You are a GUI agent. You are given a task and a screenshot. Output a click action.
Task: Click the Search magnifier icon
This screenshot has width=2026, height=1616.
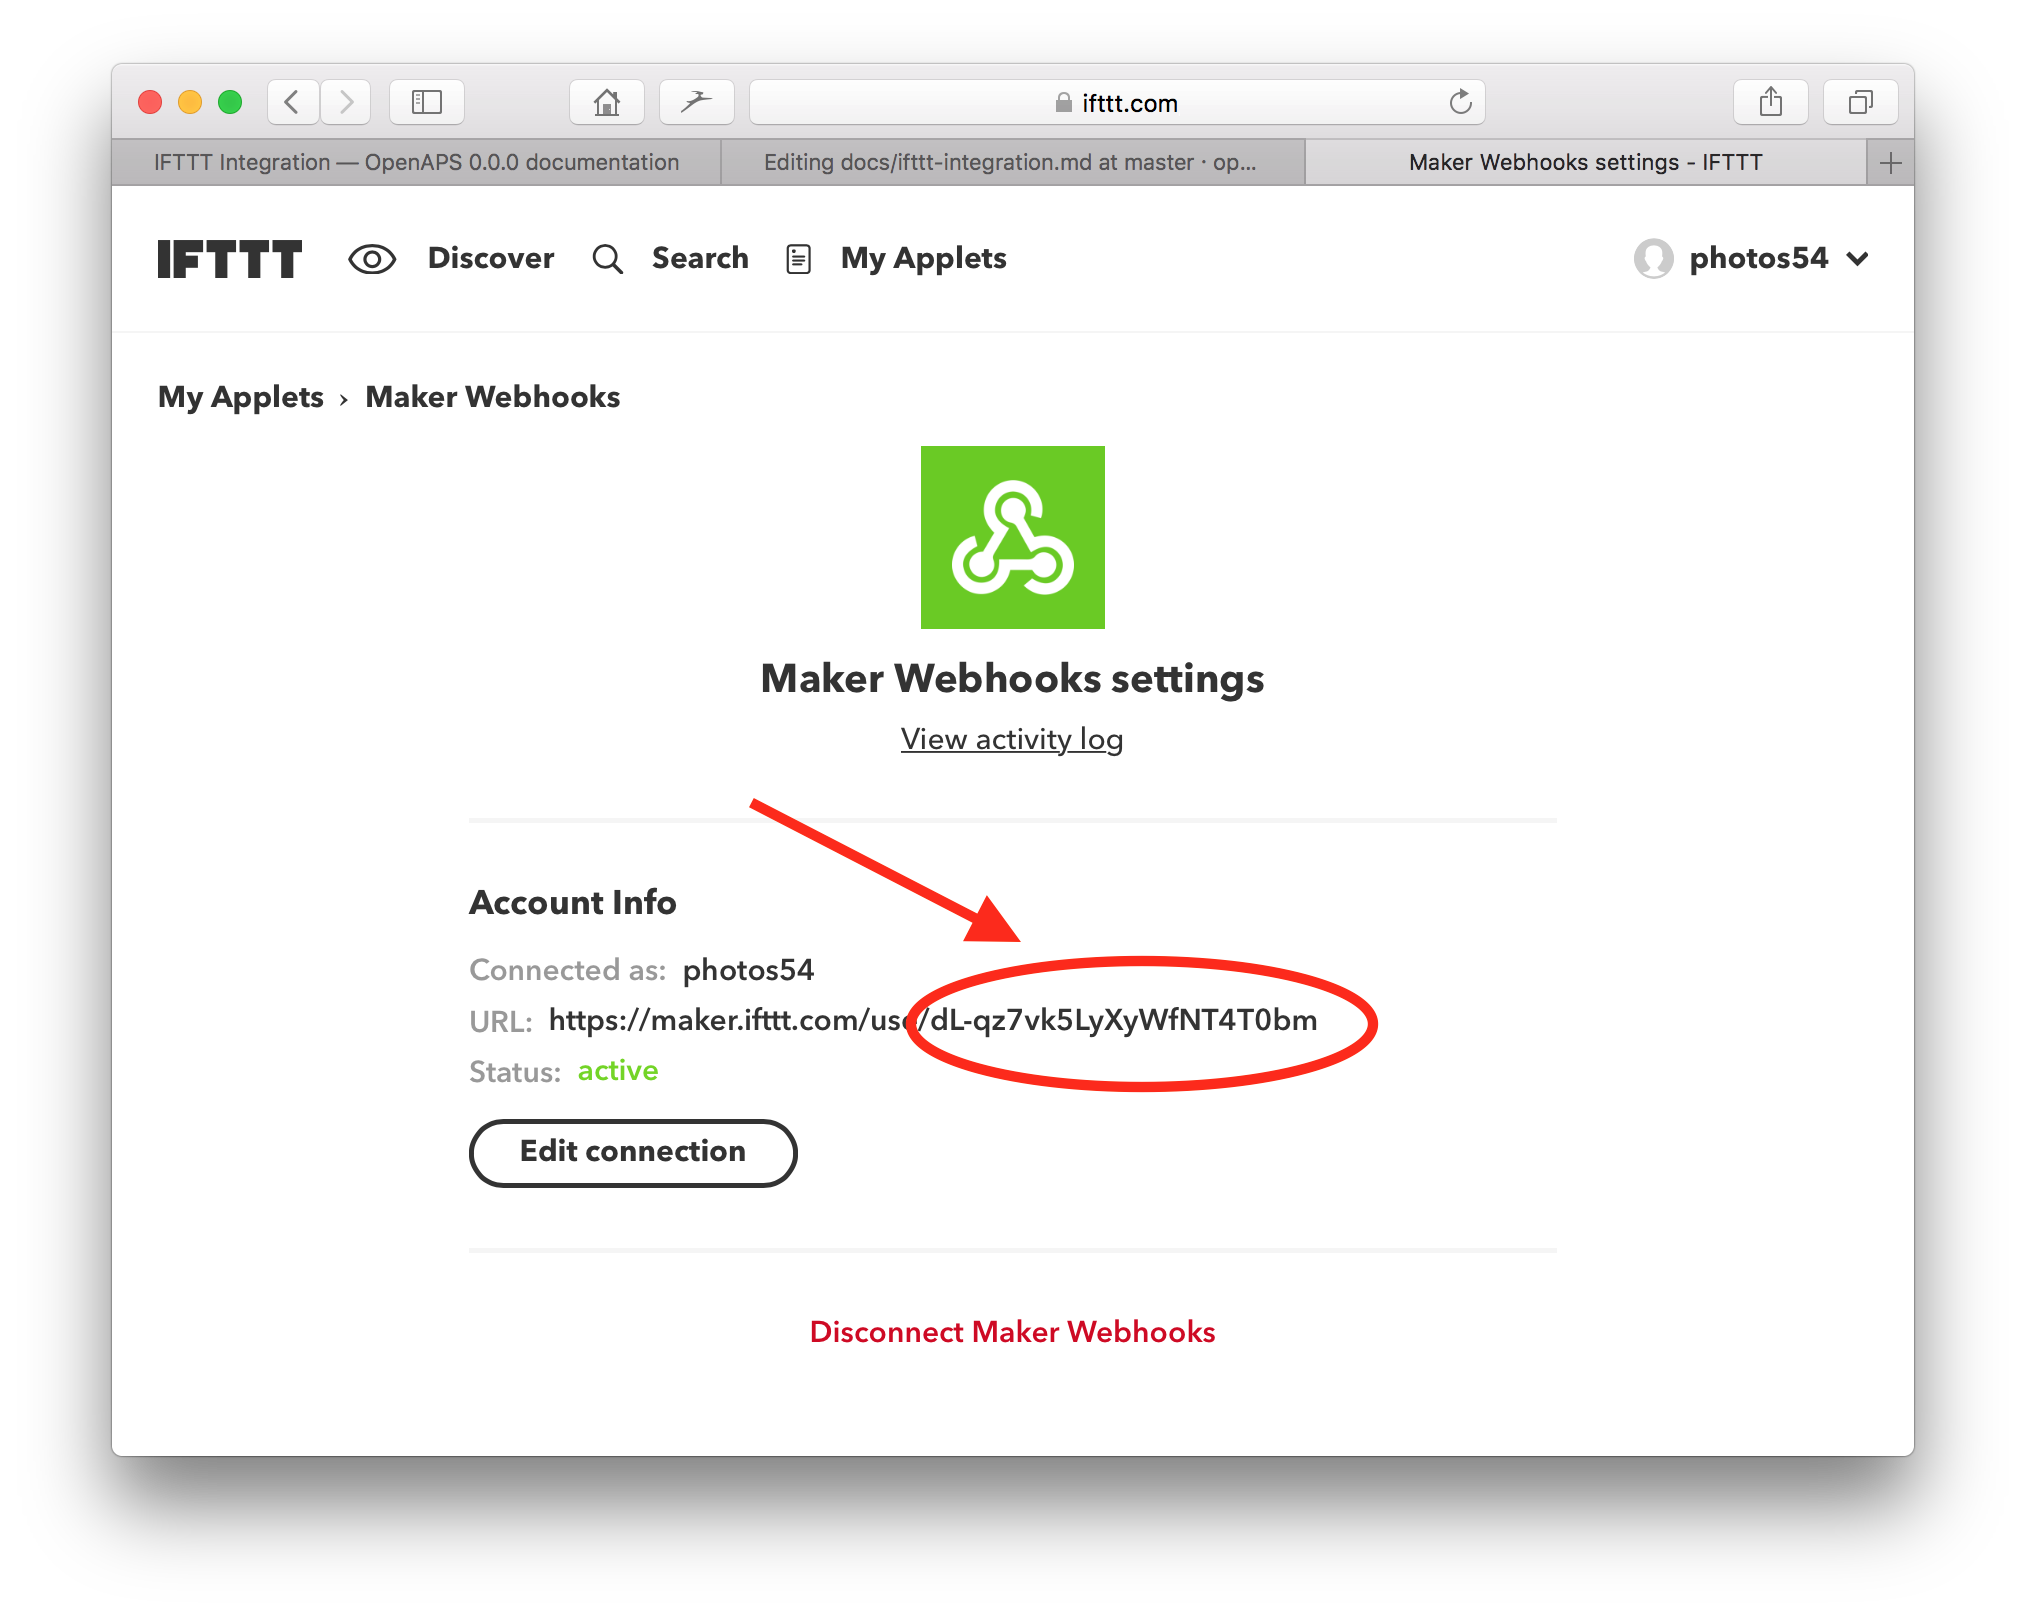click(607, 260)
